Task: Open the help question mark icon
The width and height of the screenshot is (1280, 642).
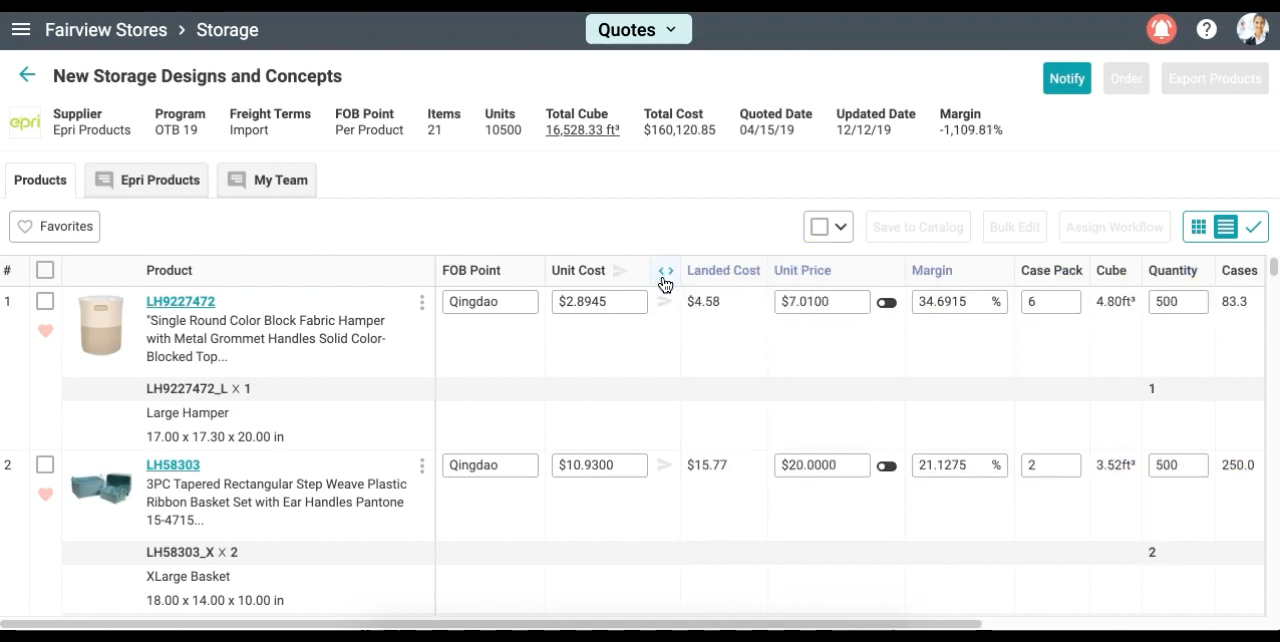Action: [1207, 30]
